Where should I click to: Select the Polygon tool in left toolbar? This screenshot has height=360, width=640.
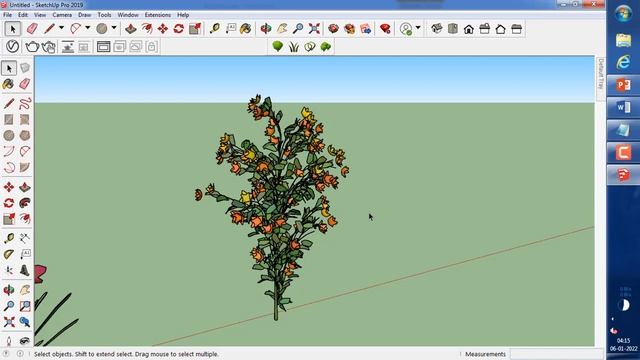point(25,135)
